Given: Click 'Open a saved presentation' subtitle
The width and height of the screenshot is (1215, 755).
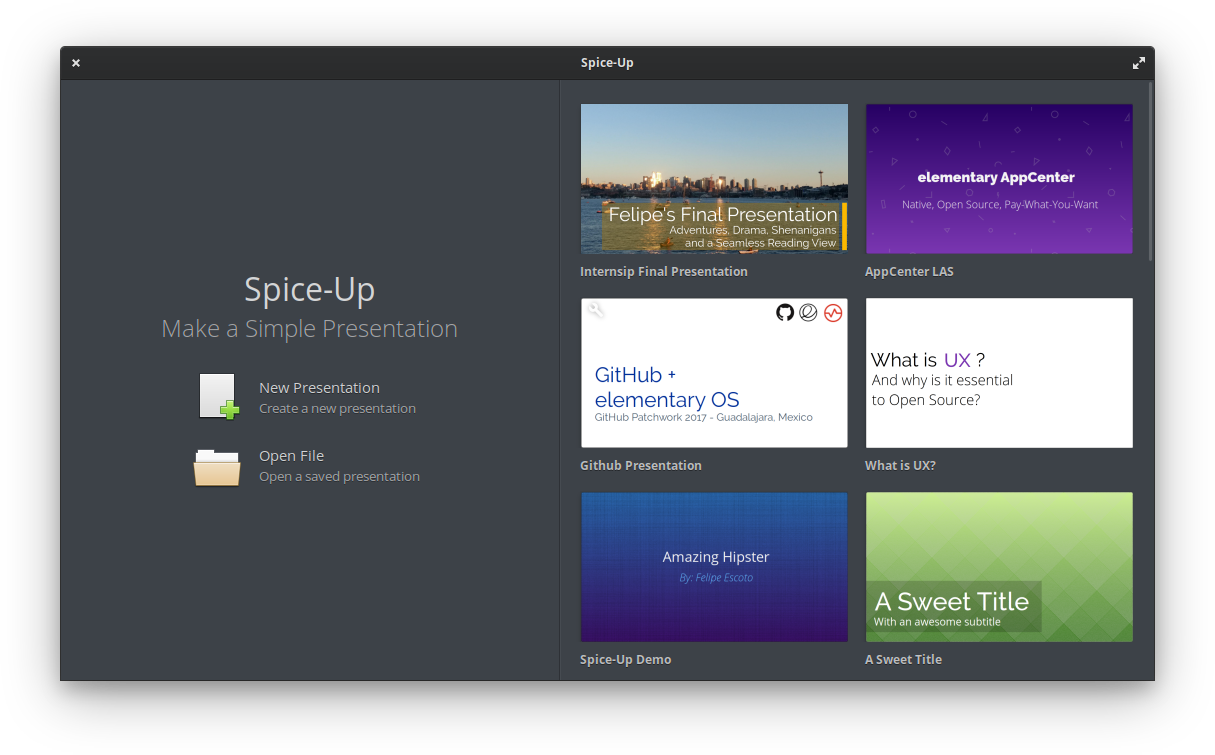Looking at the screenshot, I should 339,477.
